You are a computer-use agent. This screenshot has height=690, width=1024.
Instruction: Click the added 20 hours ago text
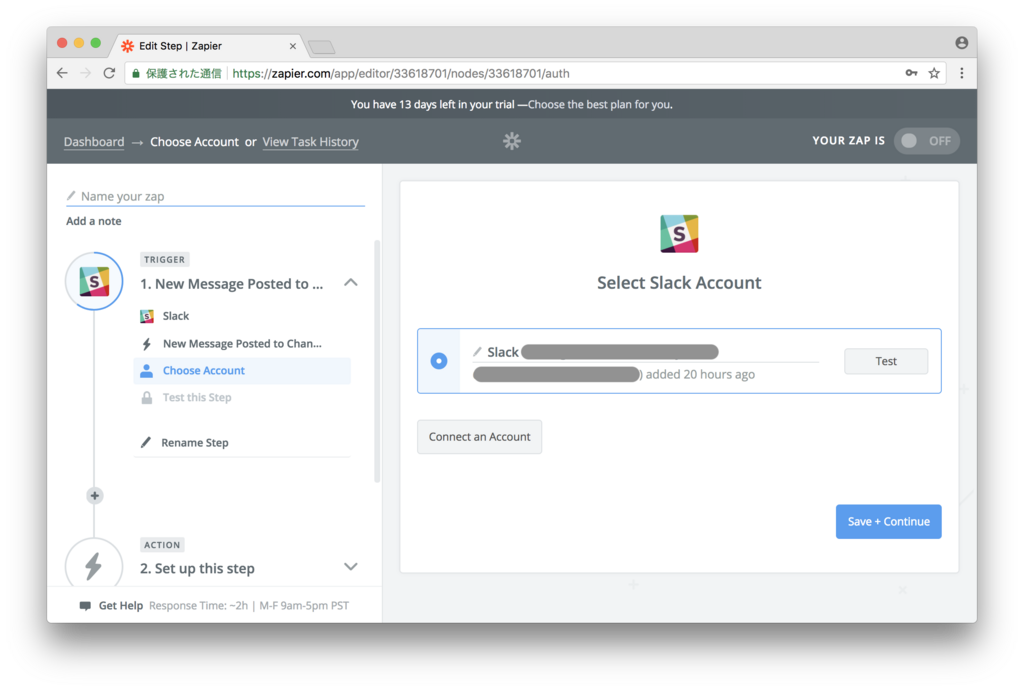pos(700,375)
